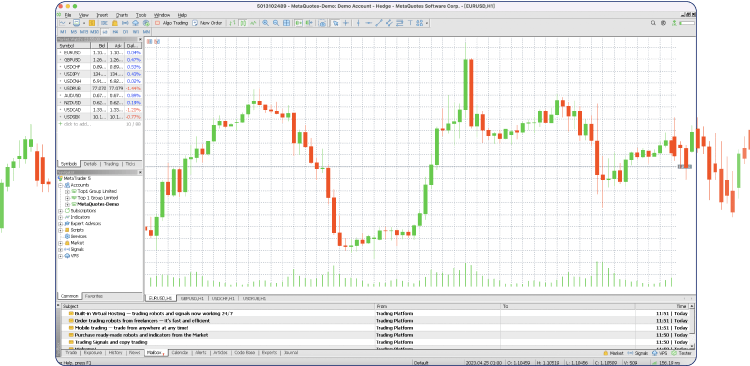This screenshot has width=750, height=366.
Task: Select the GBPUSD row in Market Watch
Action: (x=99, y=60)
